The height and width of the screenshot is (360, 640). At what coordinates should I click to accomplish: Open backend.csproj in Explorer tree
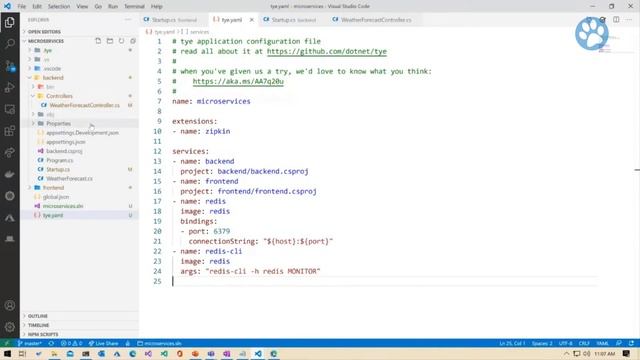click(64, 151)
